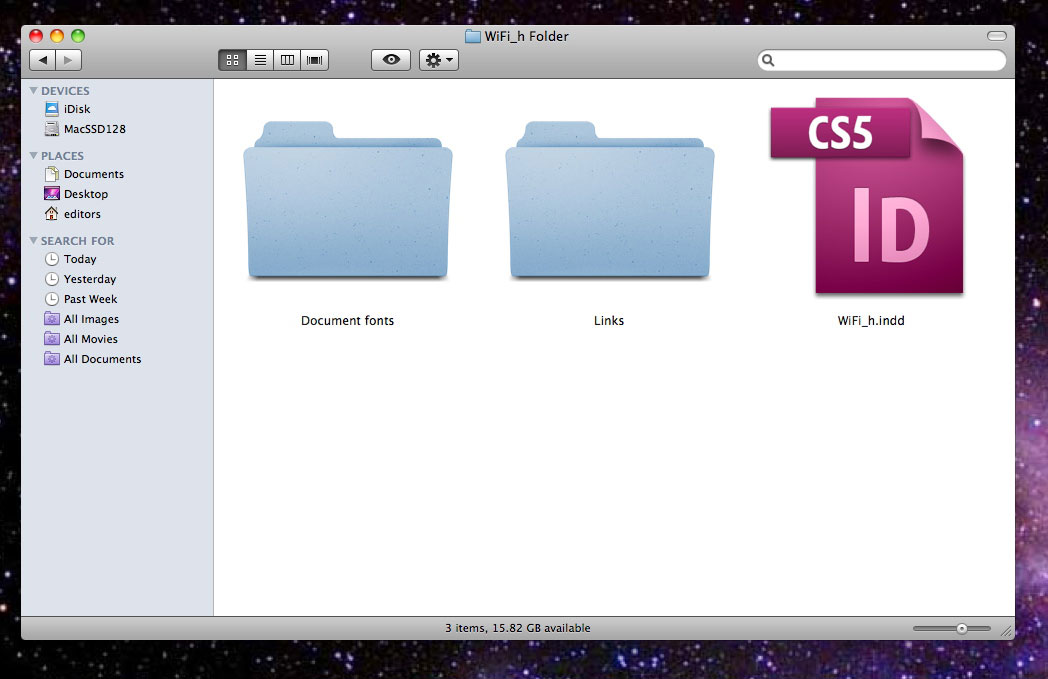Select the Links folder icon
Image resolution: width=1048 pixels, height=679 pixels.
coord(610,200)
